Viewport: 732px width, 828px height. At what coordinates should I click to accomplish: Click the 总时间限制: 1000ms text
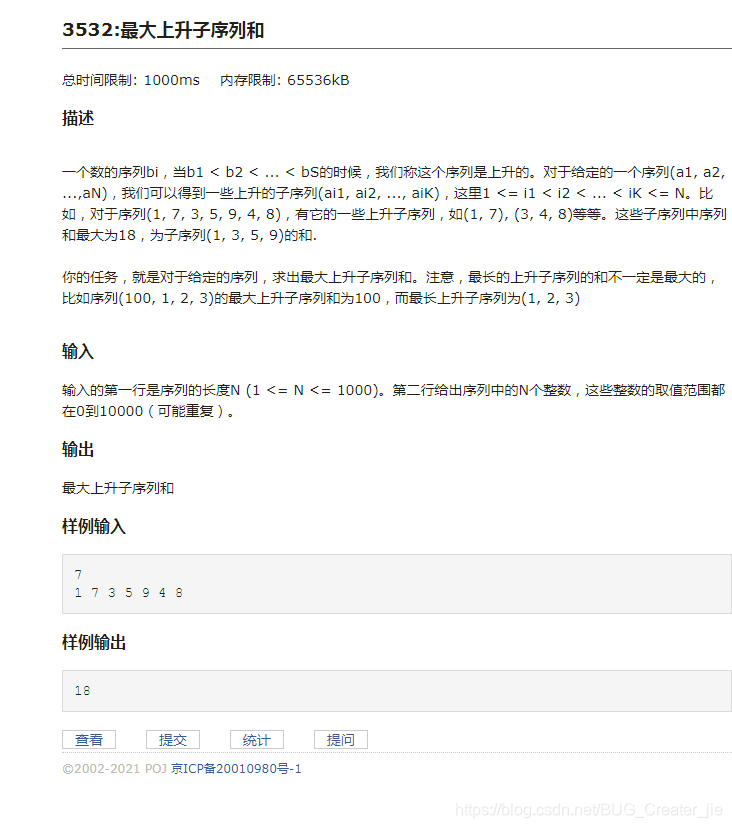click(x=131, y=80)
